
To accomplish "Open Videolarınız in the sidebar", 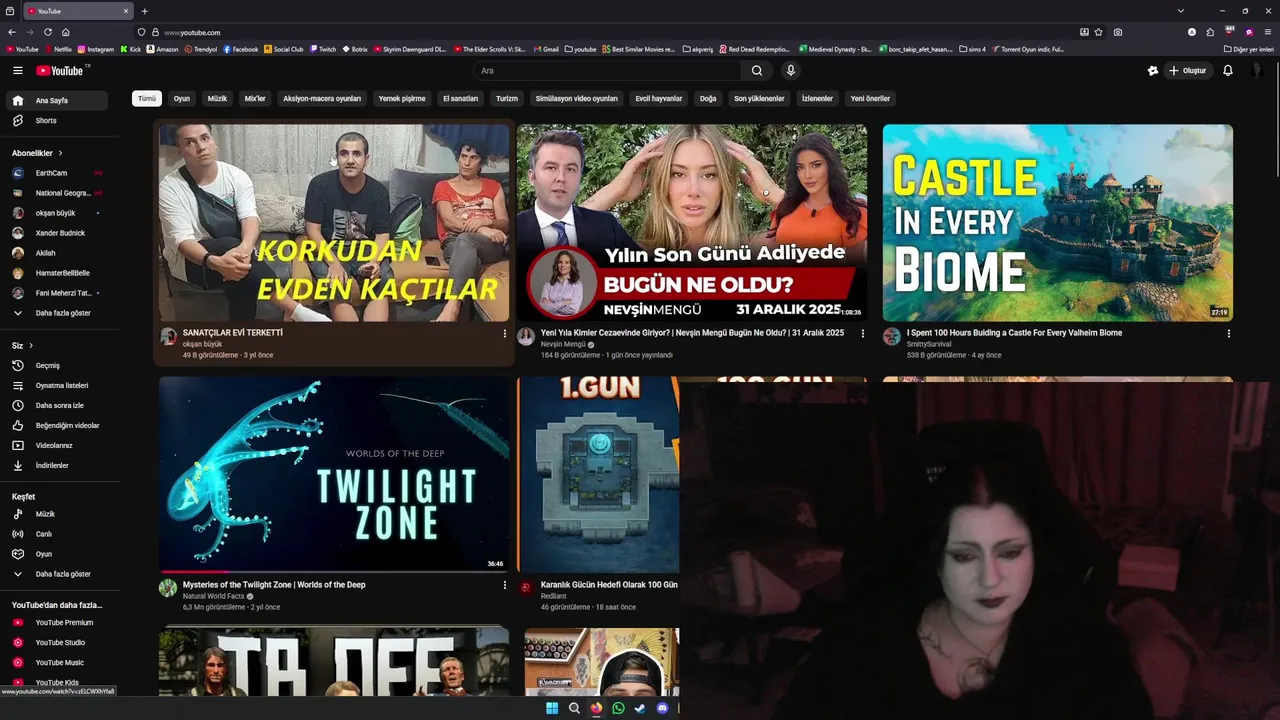I will [56, 445].
